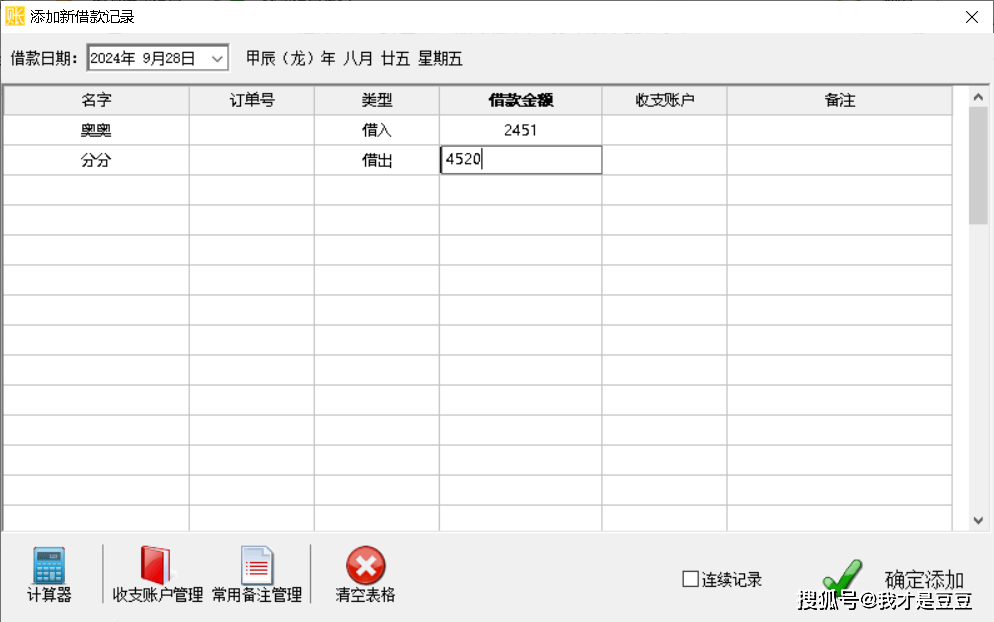The width and height of the screenshot is (994, 622).
Task: Close the 添加新借款记录 window
Action: click(972, 17)
